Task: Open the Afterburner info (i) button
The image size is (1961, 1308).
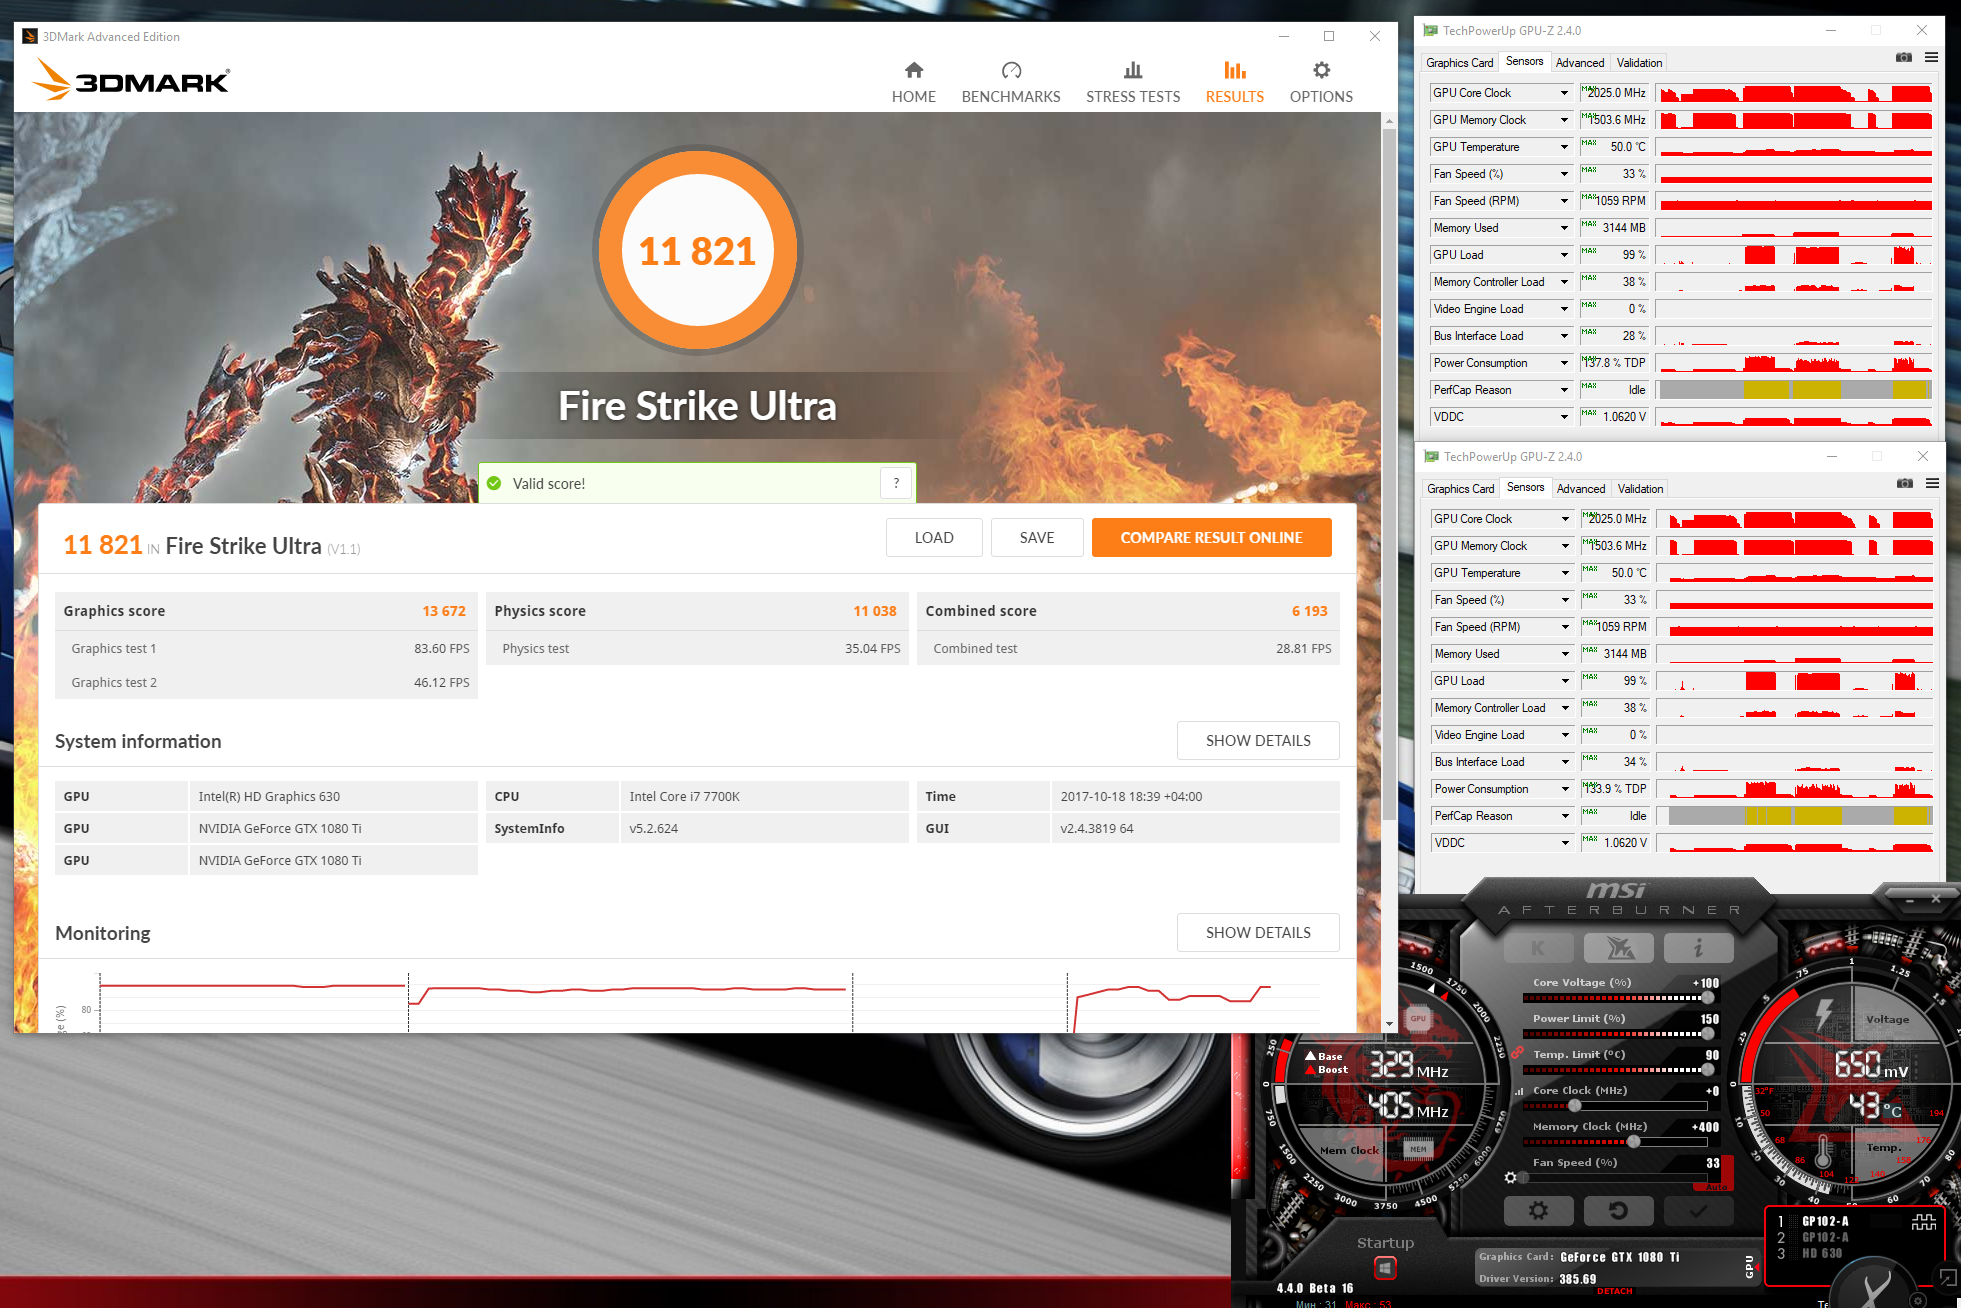Action: point(1698,948)
